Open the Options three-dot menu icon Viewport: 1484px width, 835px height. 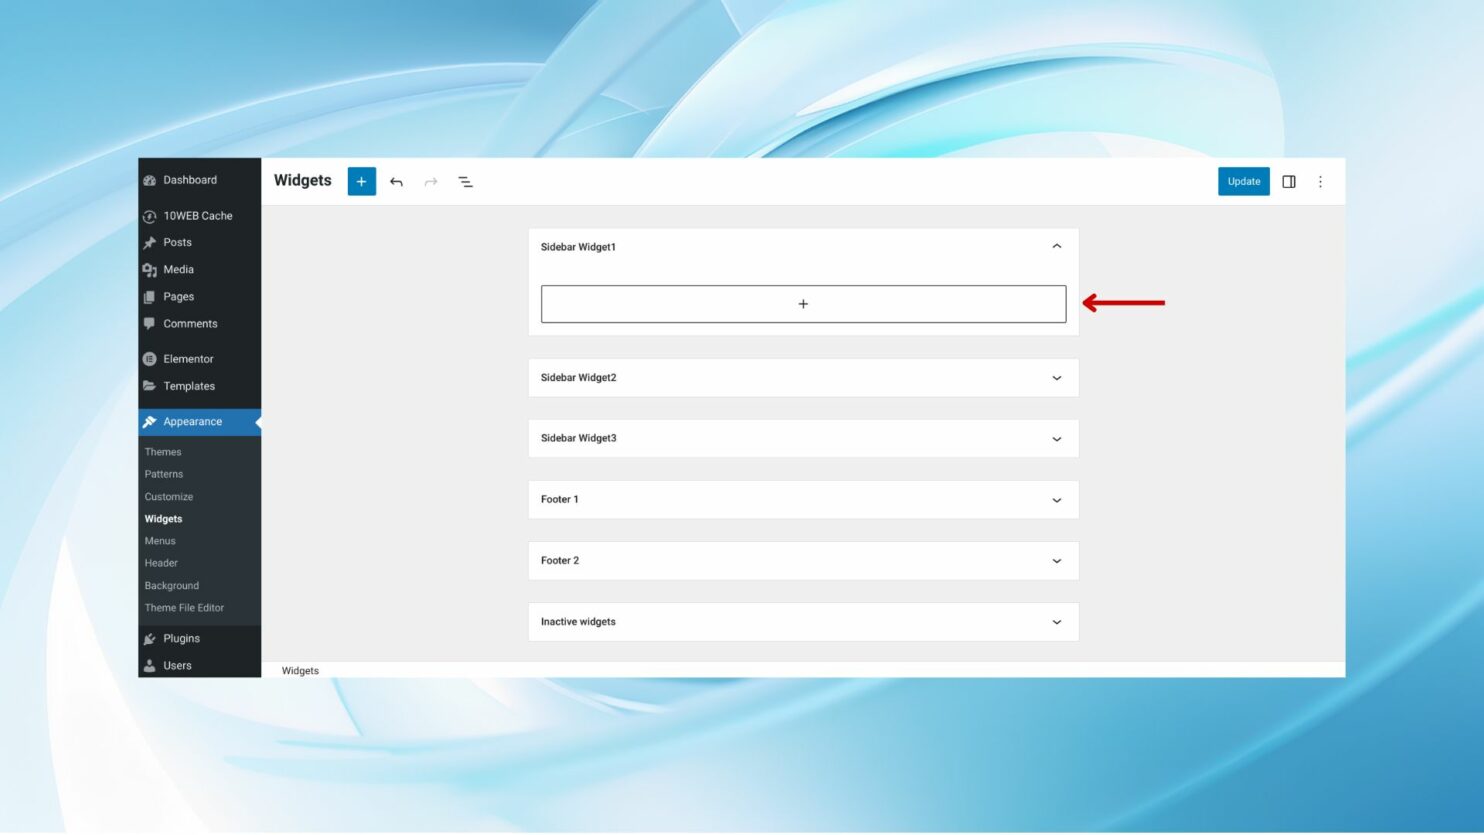(x=1320, y=181)
